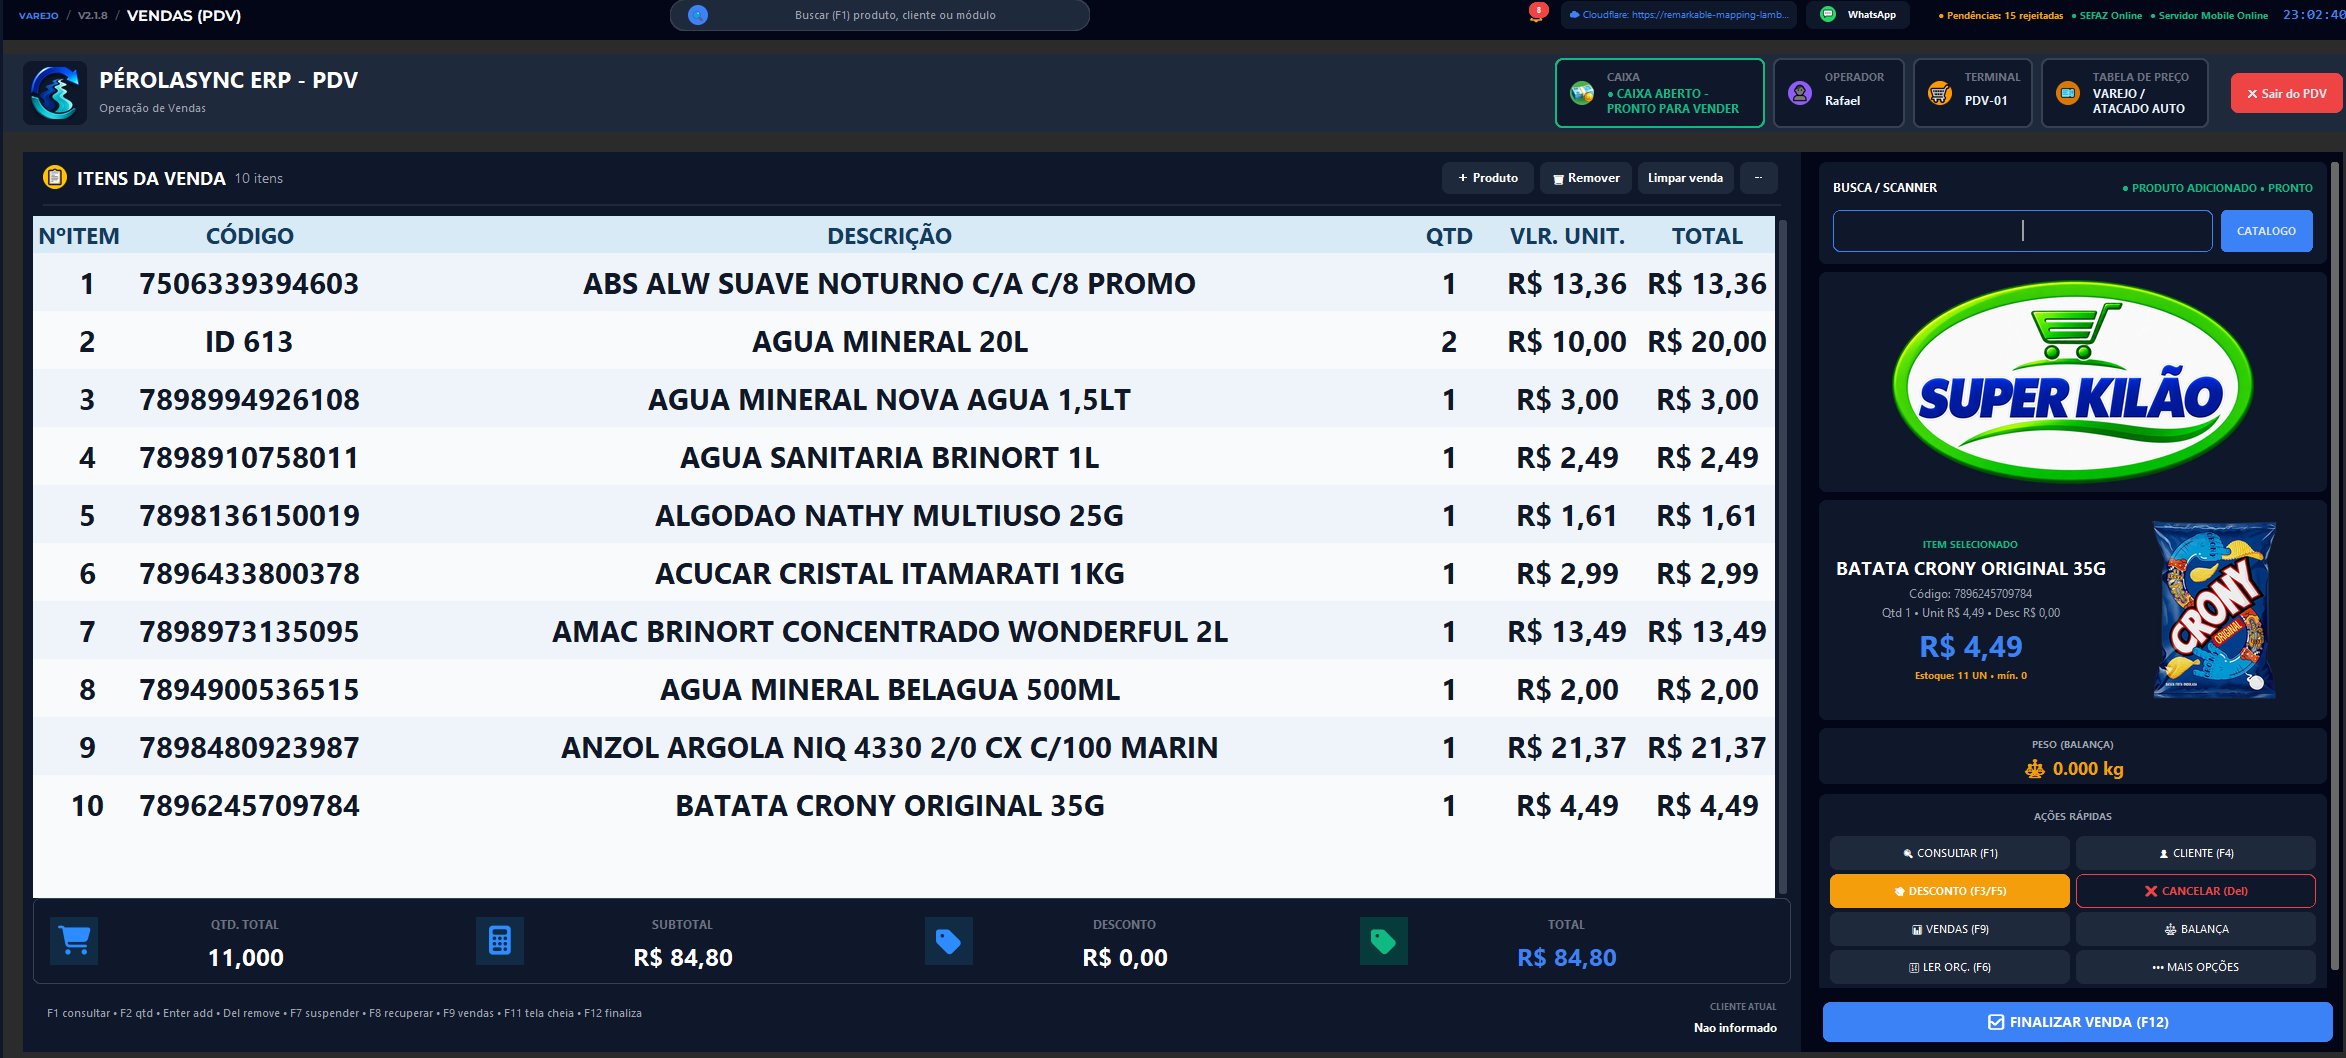Click the calculator icon beside Subtotal
The height and width of the screenshot is (1058, 2346).
[x=500, y=941]
